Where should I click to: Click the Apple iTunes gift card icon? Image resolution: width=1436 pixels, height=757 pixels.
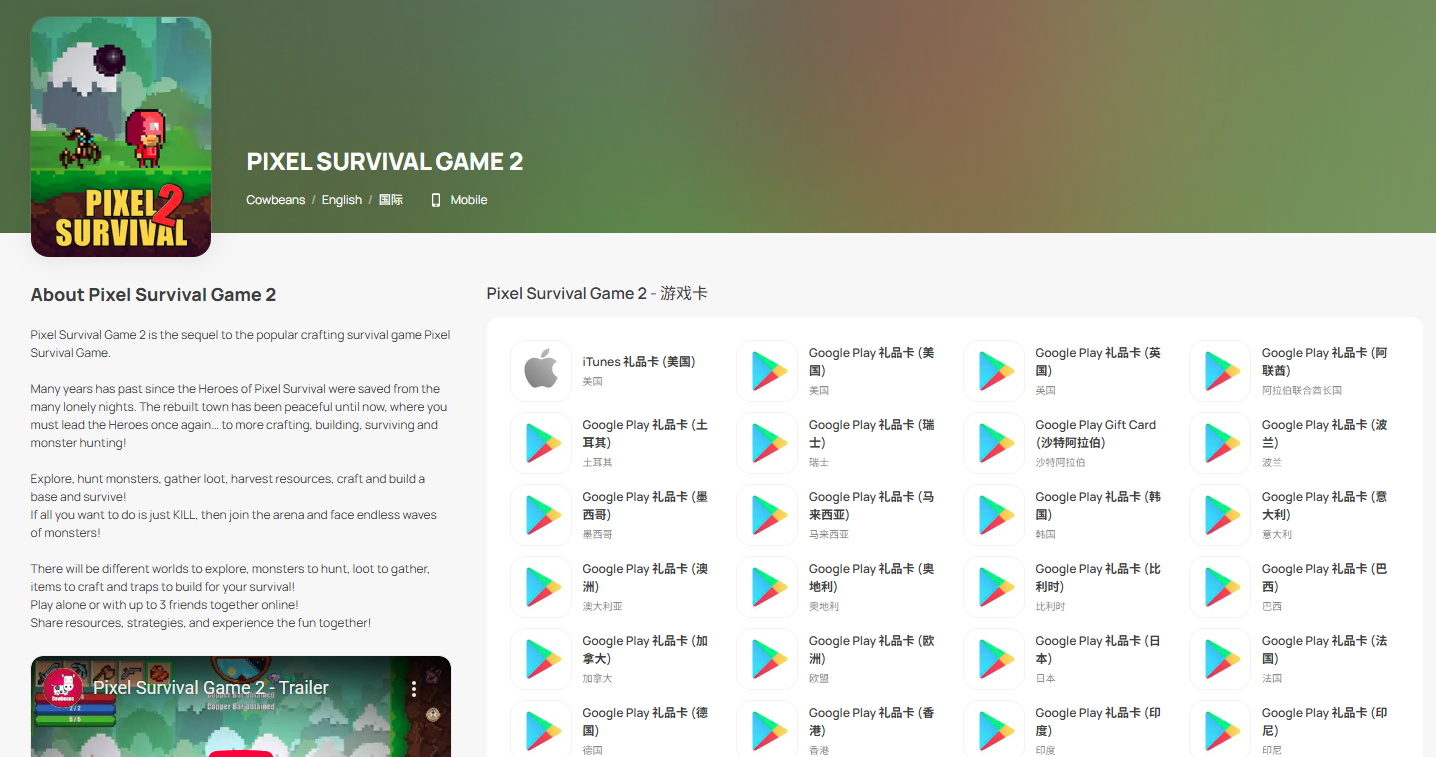[x=541, y=370]
